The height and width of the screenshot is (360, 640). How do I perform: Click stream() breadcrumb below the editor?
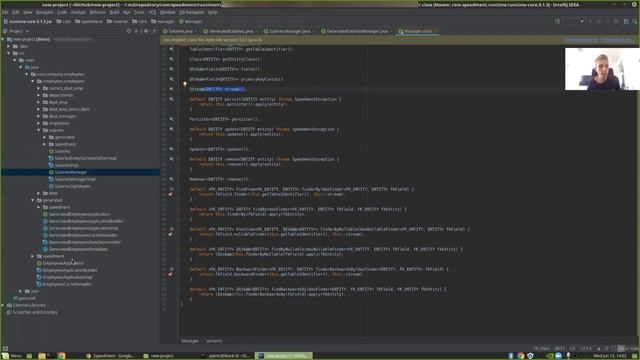point(214,341)
